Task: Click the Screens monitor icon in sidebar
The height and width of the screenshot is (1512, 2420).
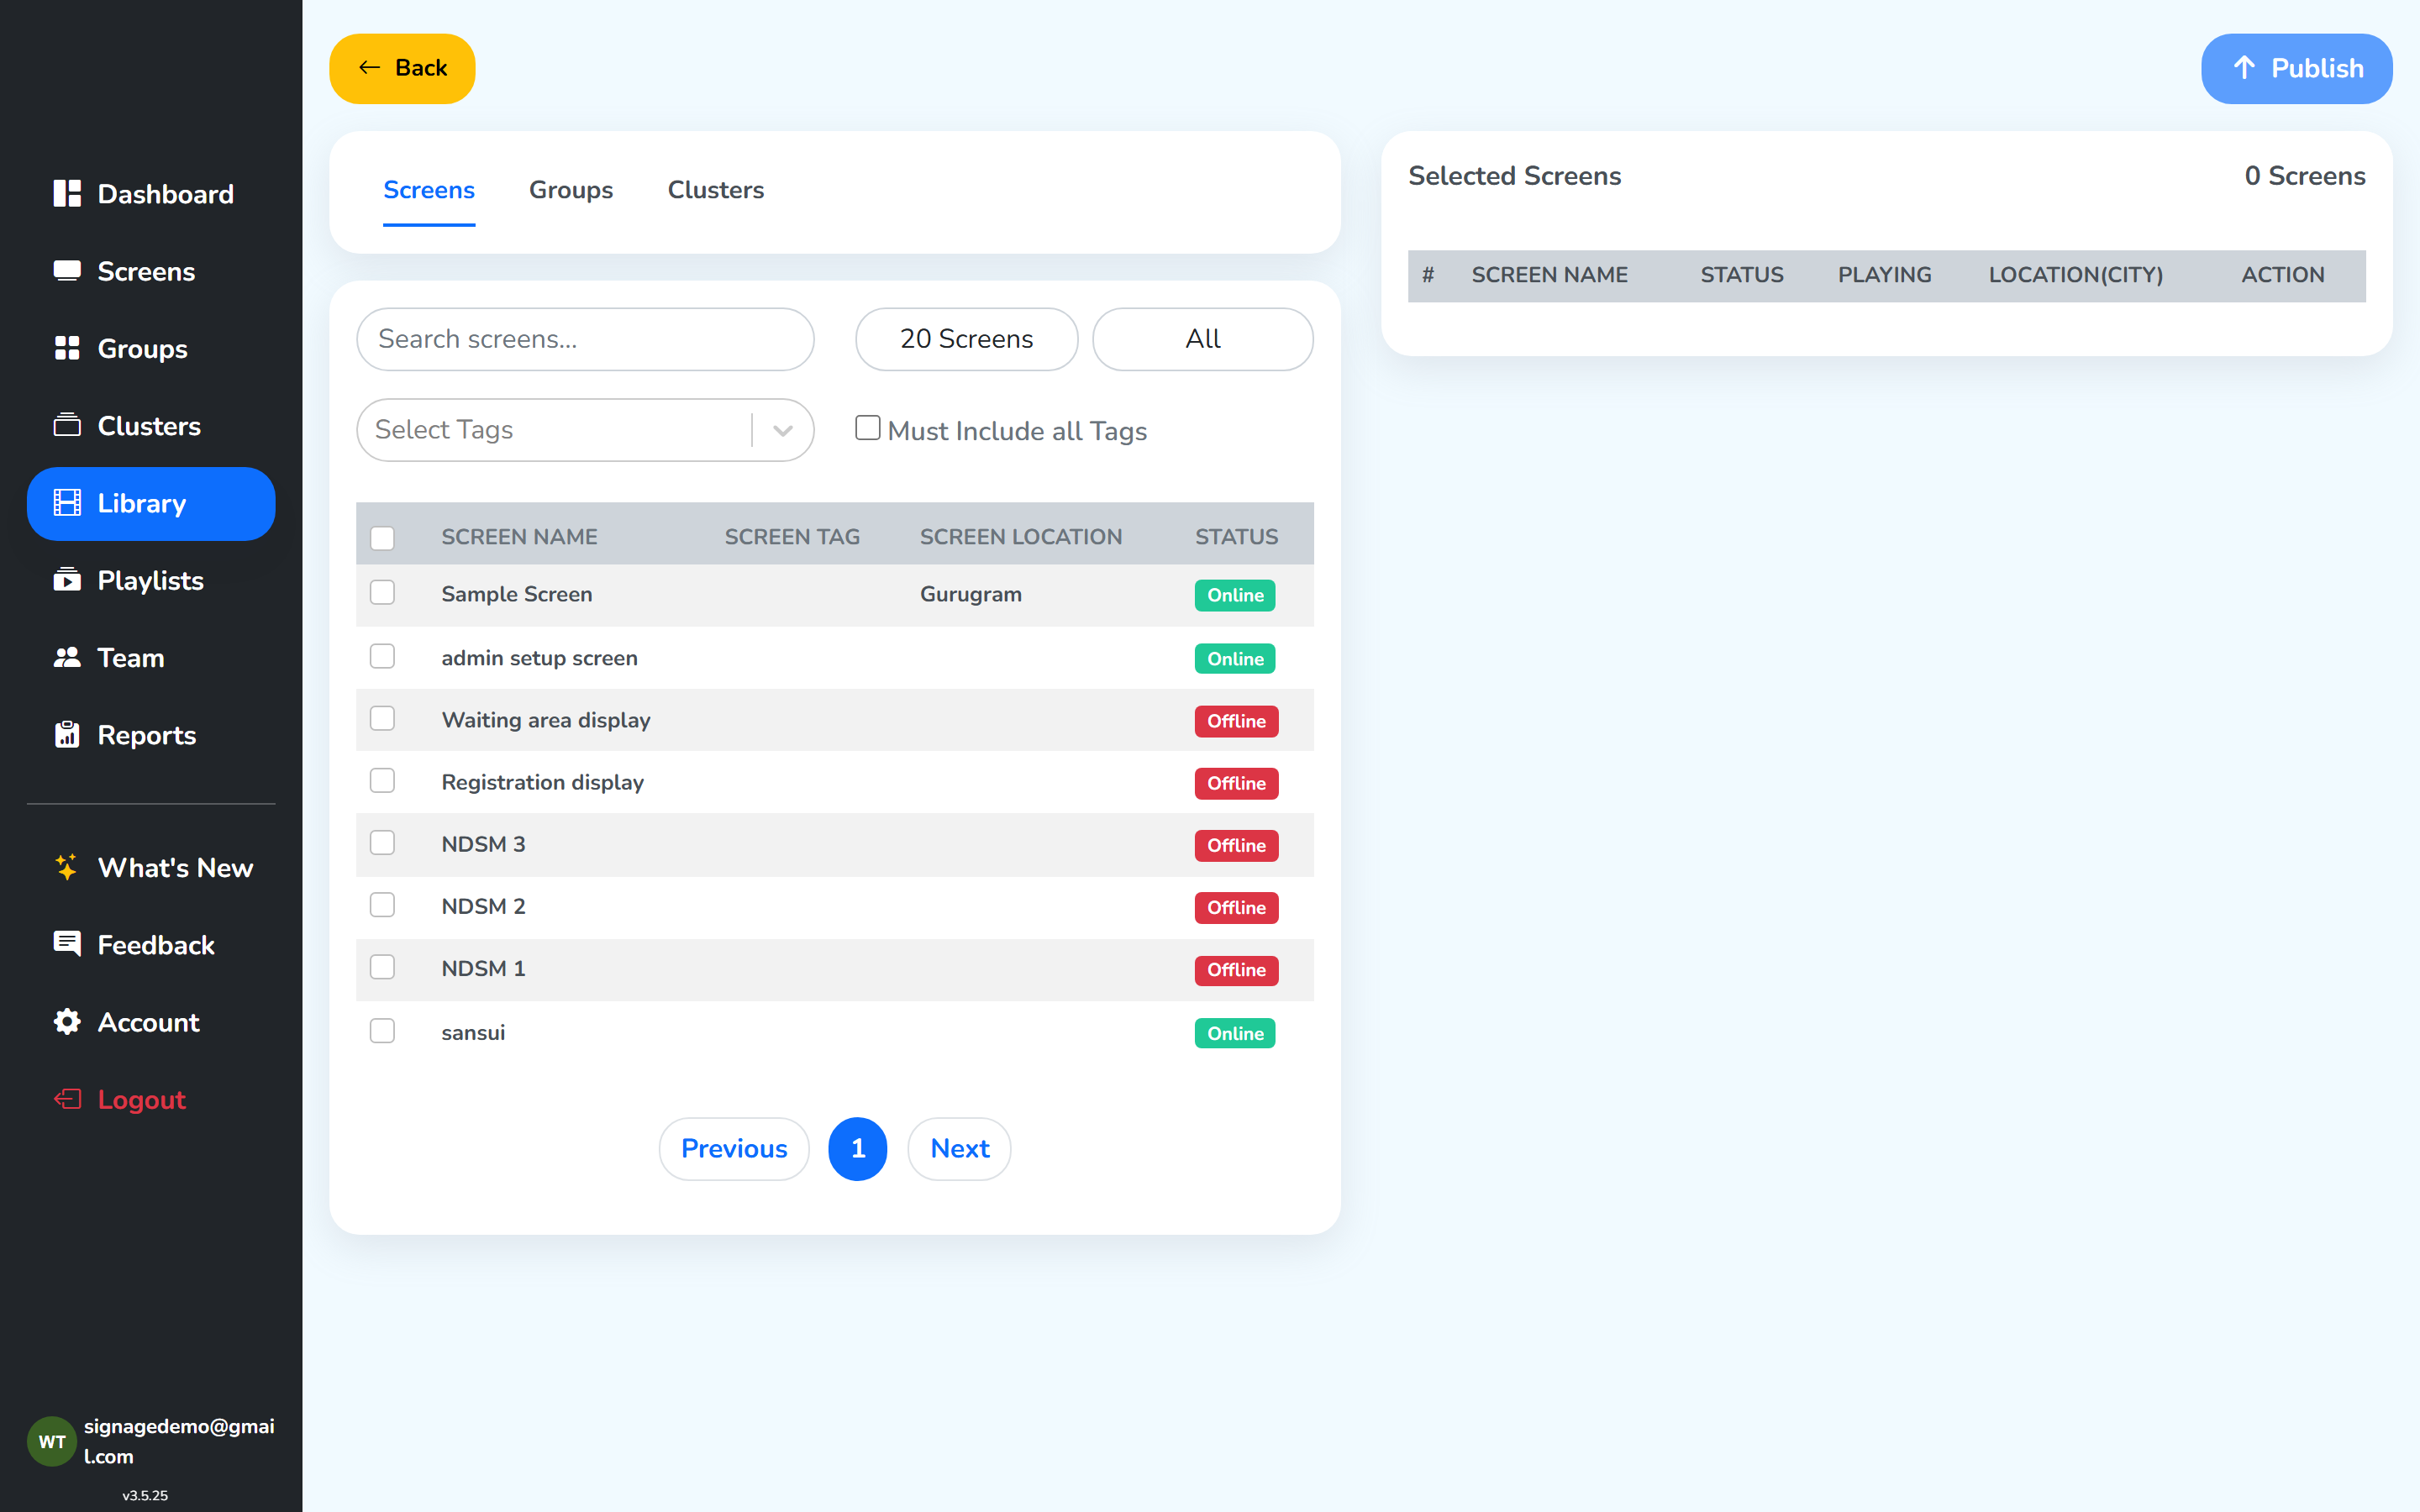Action: 67,271
